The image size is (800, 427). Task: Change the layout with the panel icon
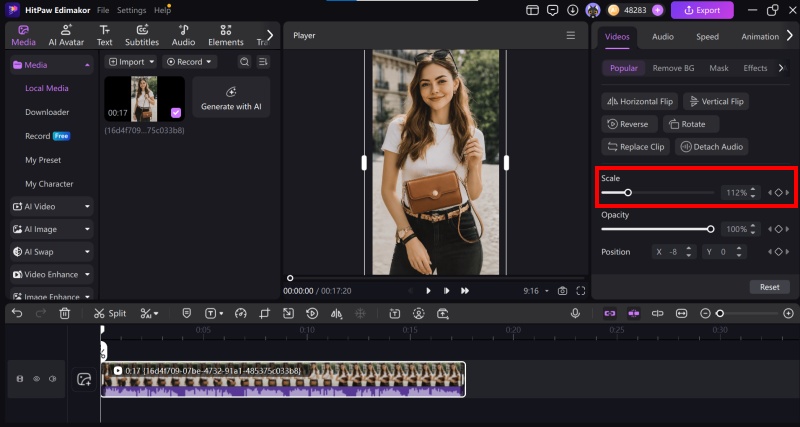pyautogui.click(x=533, y=10)
